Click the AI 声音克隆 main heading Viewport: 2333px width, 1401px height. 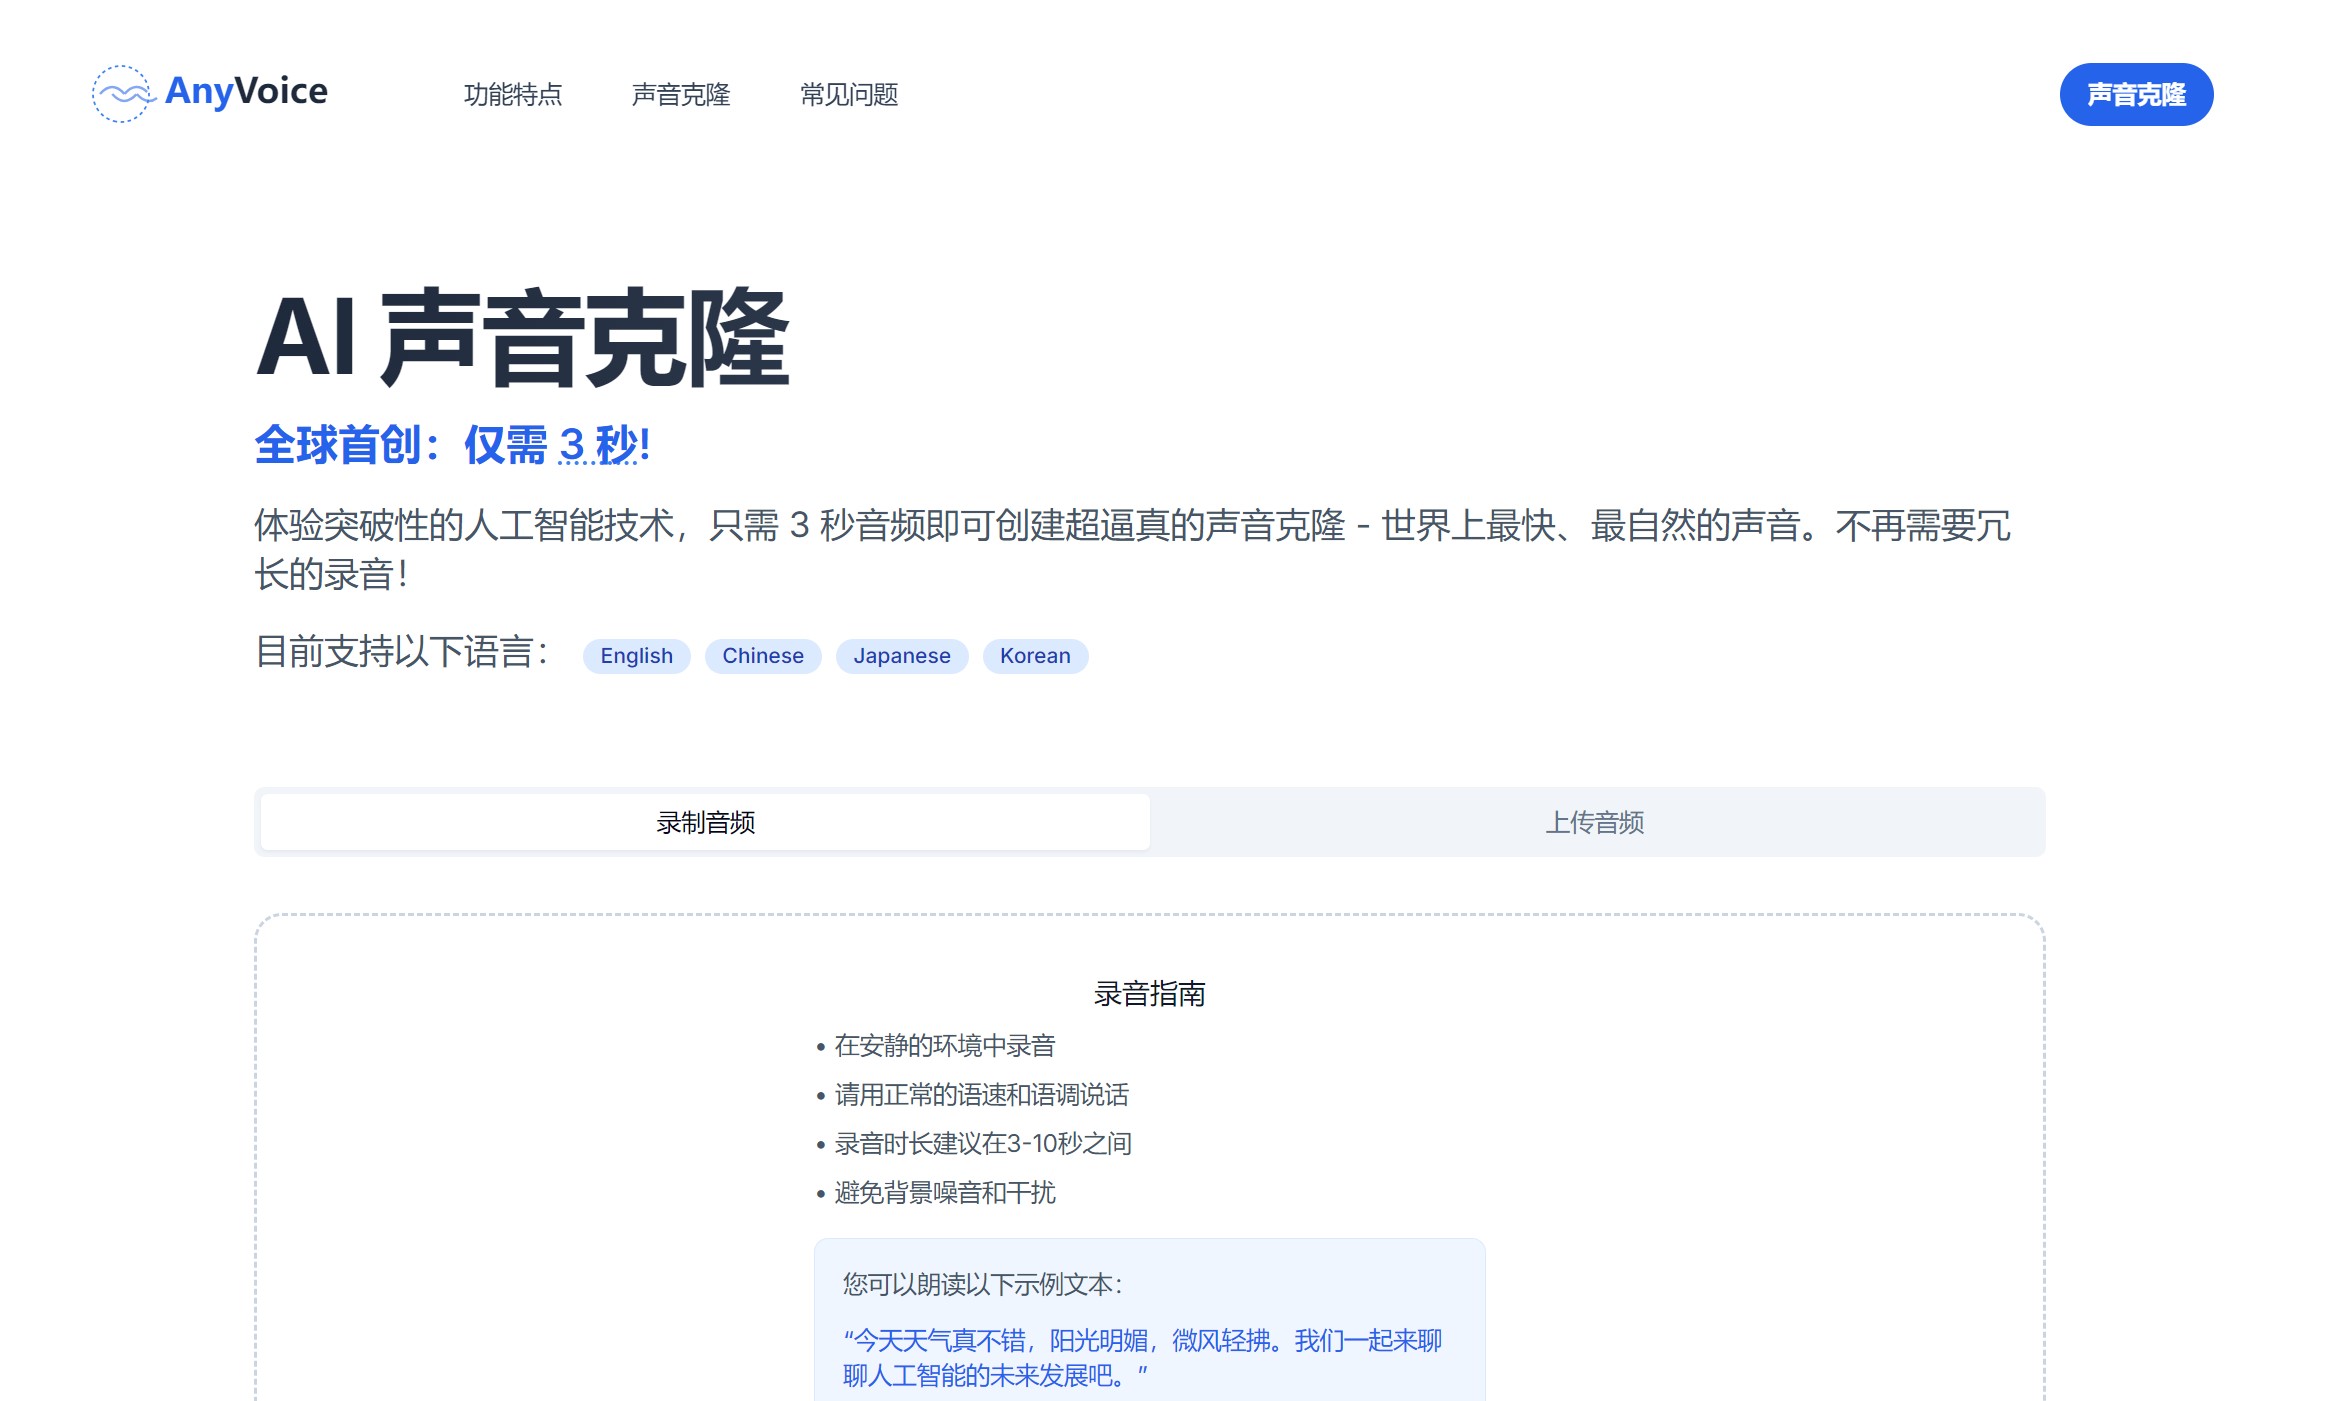tap(522, 338)
